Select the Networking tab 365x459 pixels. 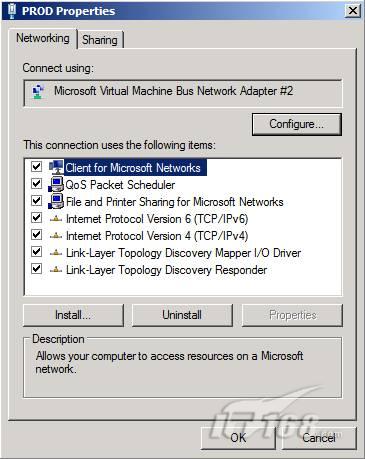coord(43,38)
